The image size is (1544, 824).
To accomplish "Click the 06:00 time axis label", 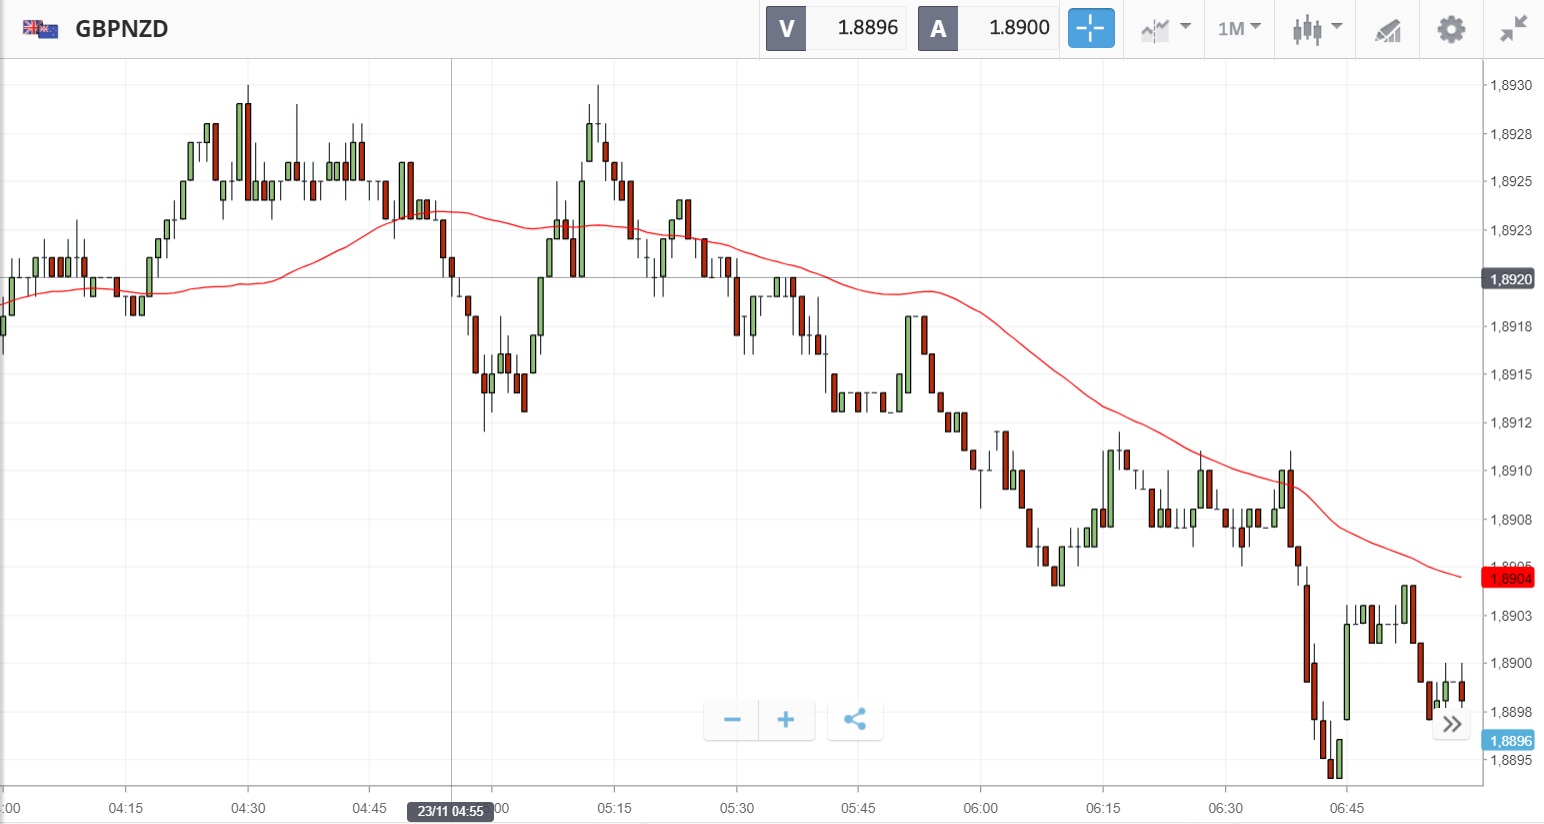I will (x=980, y=808).
